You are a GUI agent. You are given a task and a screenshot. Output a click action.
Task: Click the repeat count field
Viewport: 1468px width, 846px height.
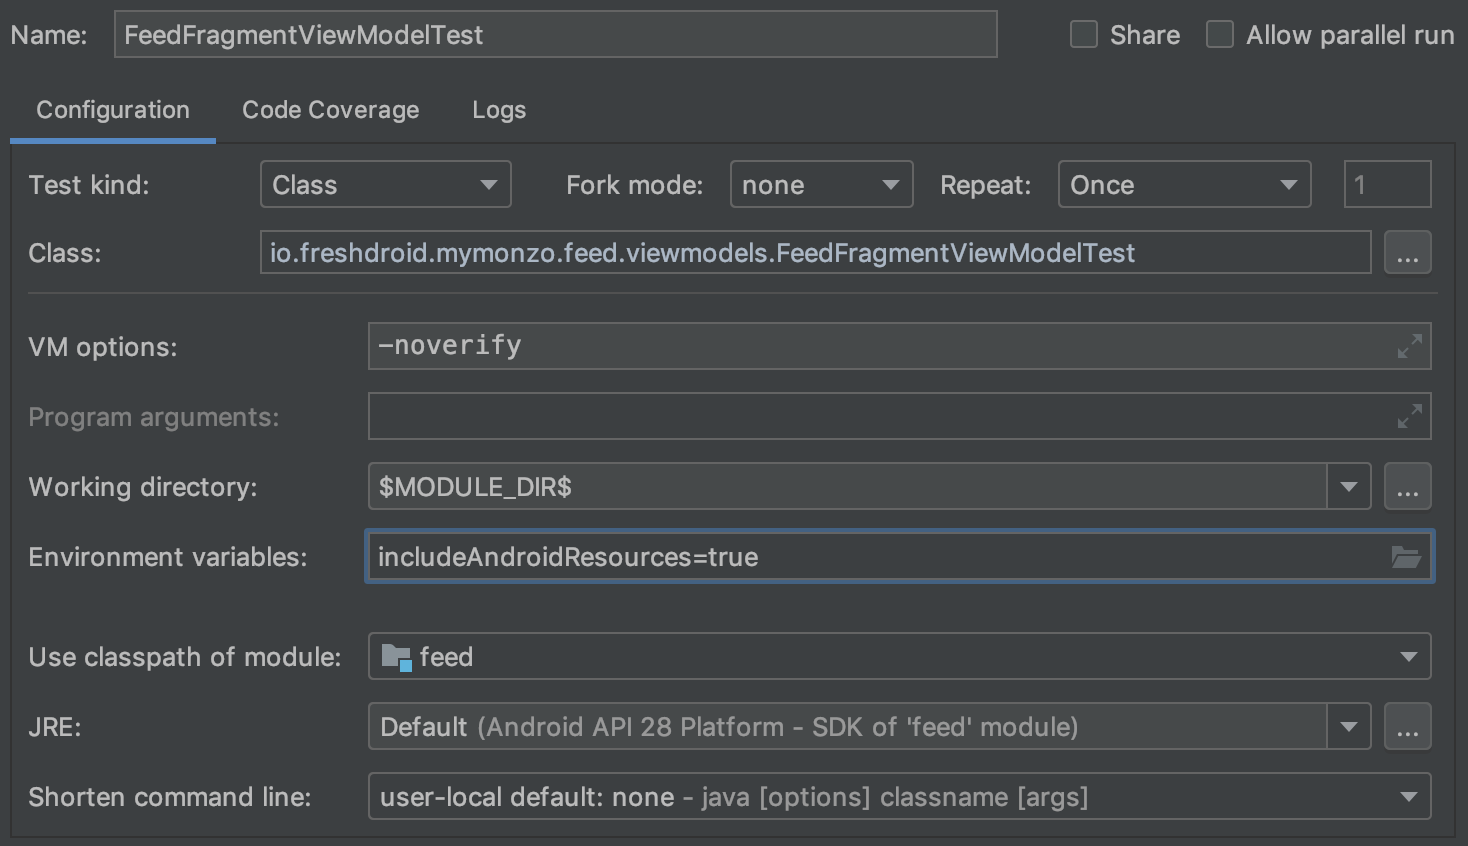click(x=1387, y=185)
